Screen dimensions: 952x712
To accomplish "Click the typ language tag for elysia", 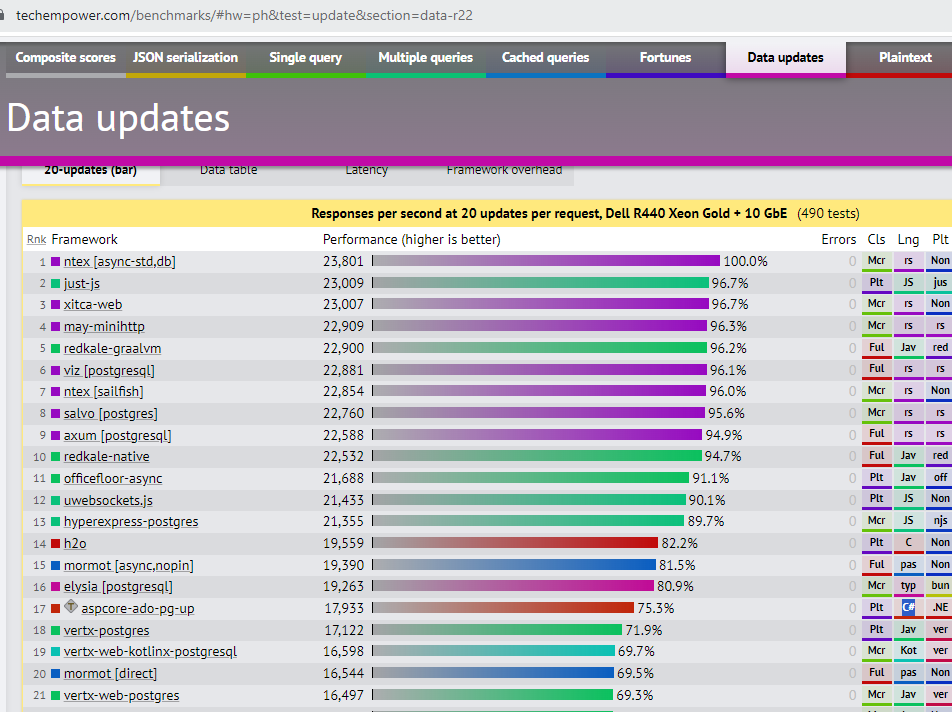I will point(908,586).
